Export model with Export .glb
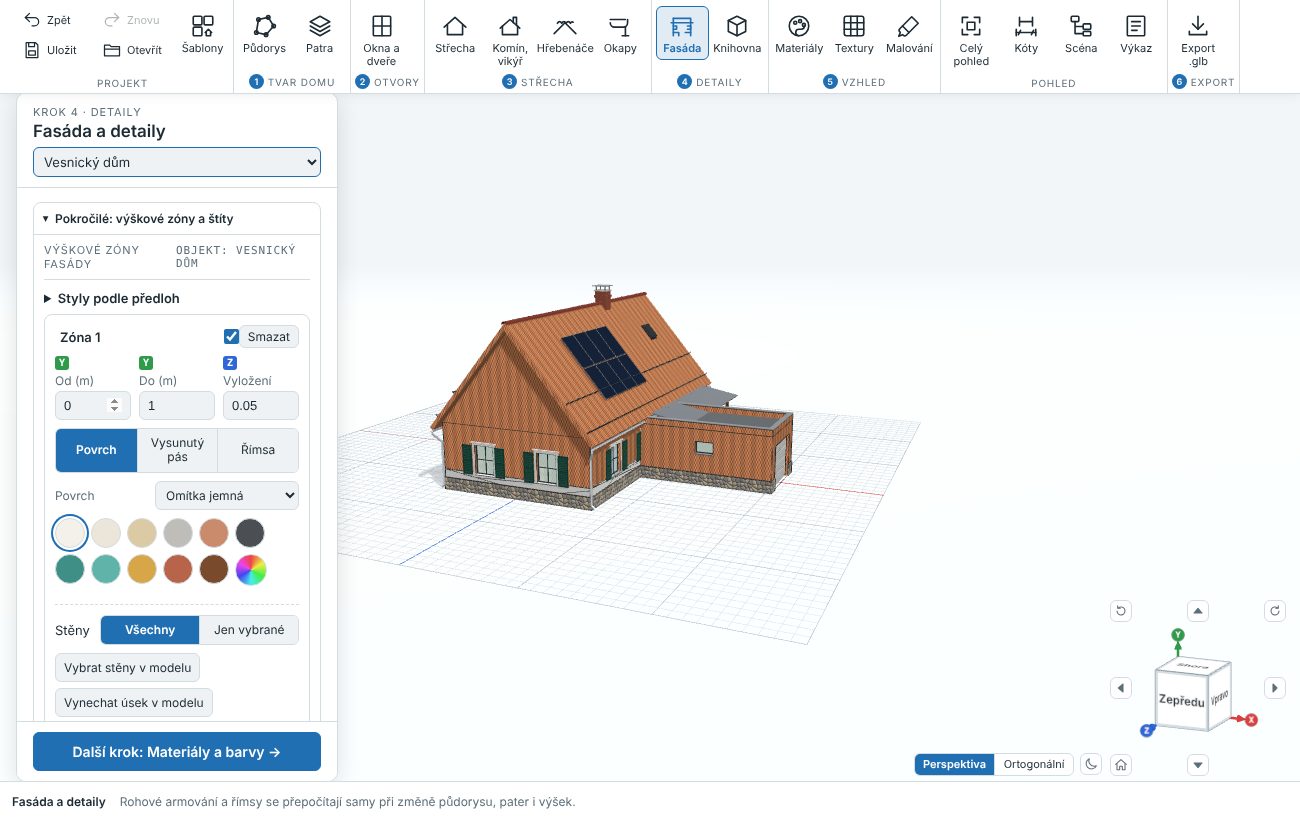This screenshot has height=820, width=1300. [1198, 40]
